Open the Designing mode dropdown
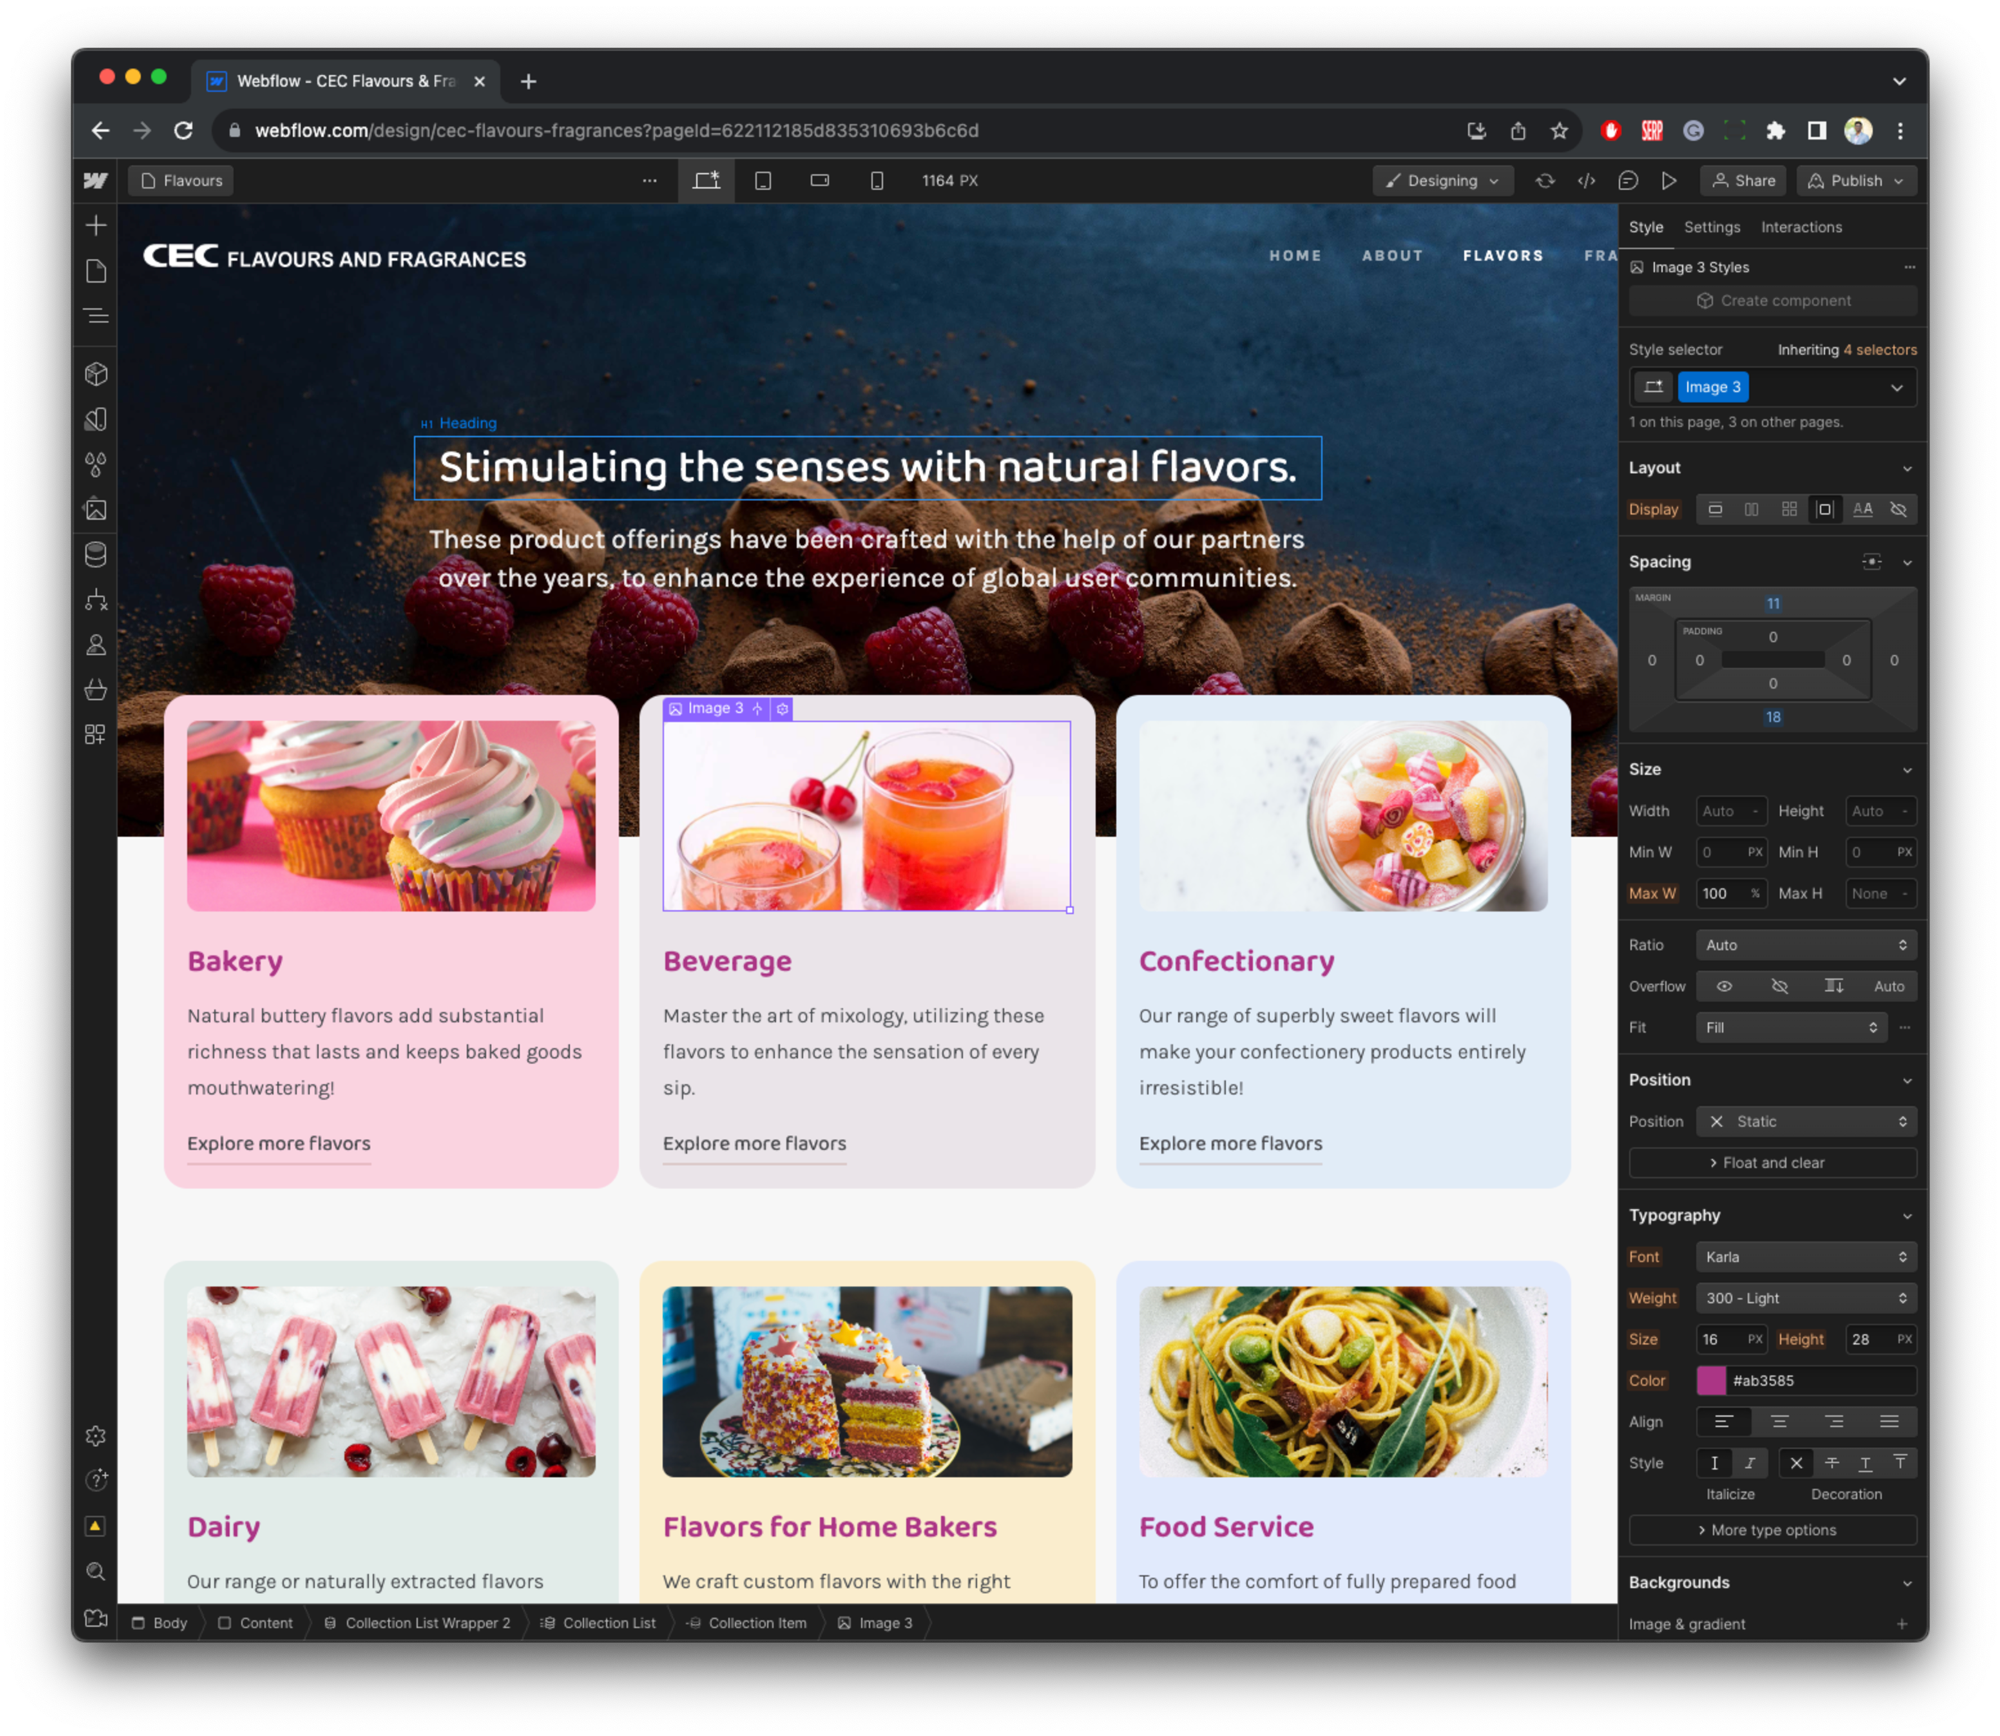The image size is (2000, 1736). [1442, 181]
